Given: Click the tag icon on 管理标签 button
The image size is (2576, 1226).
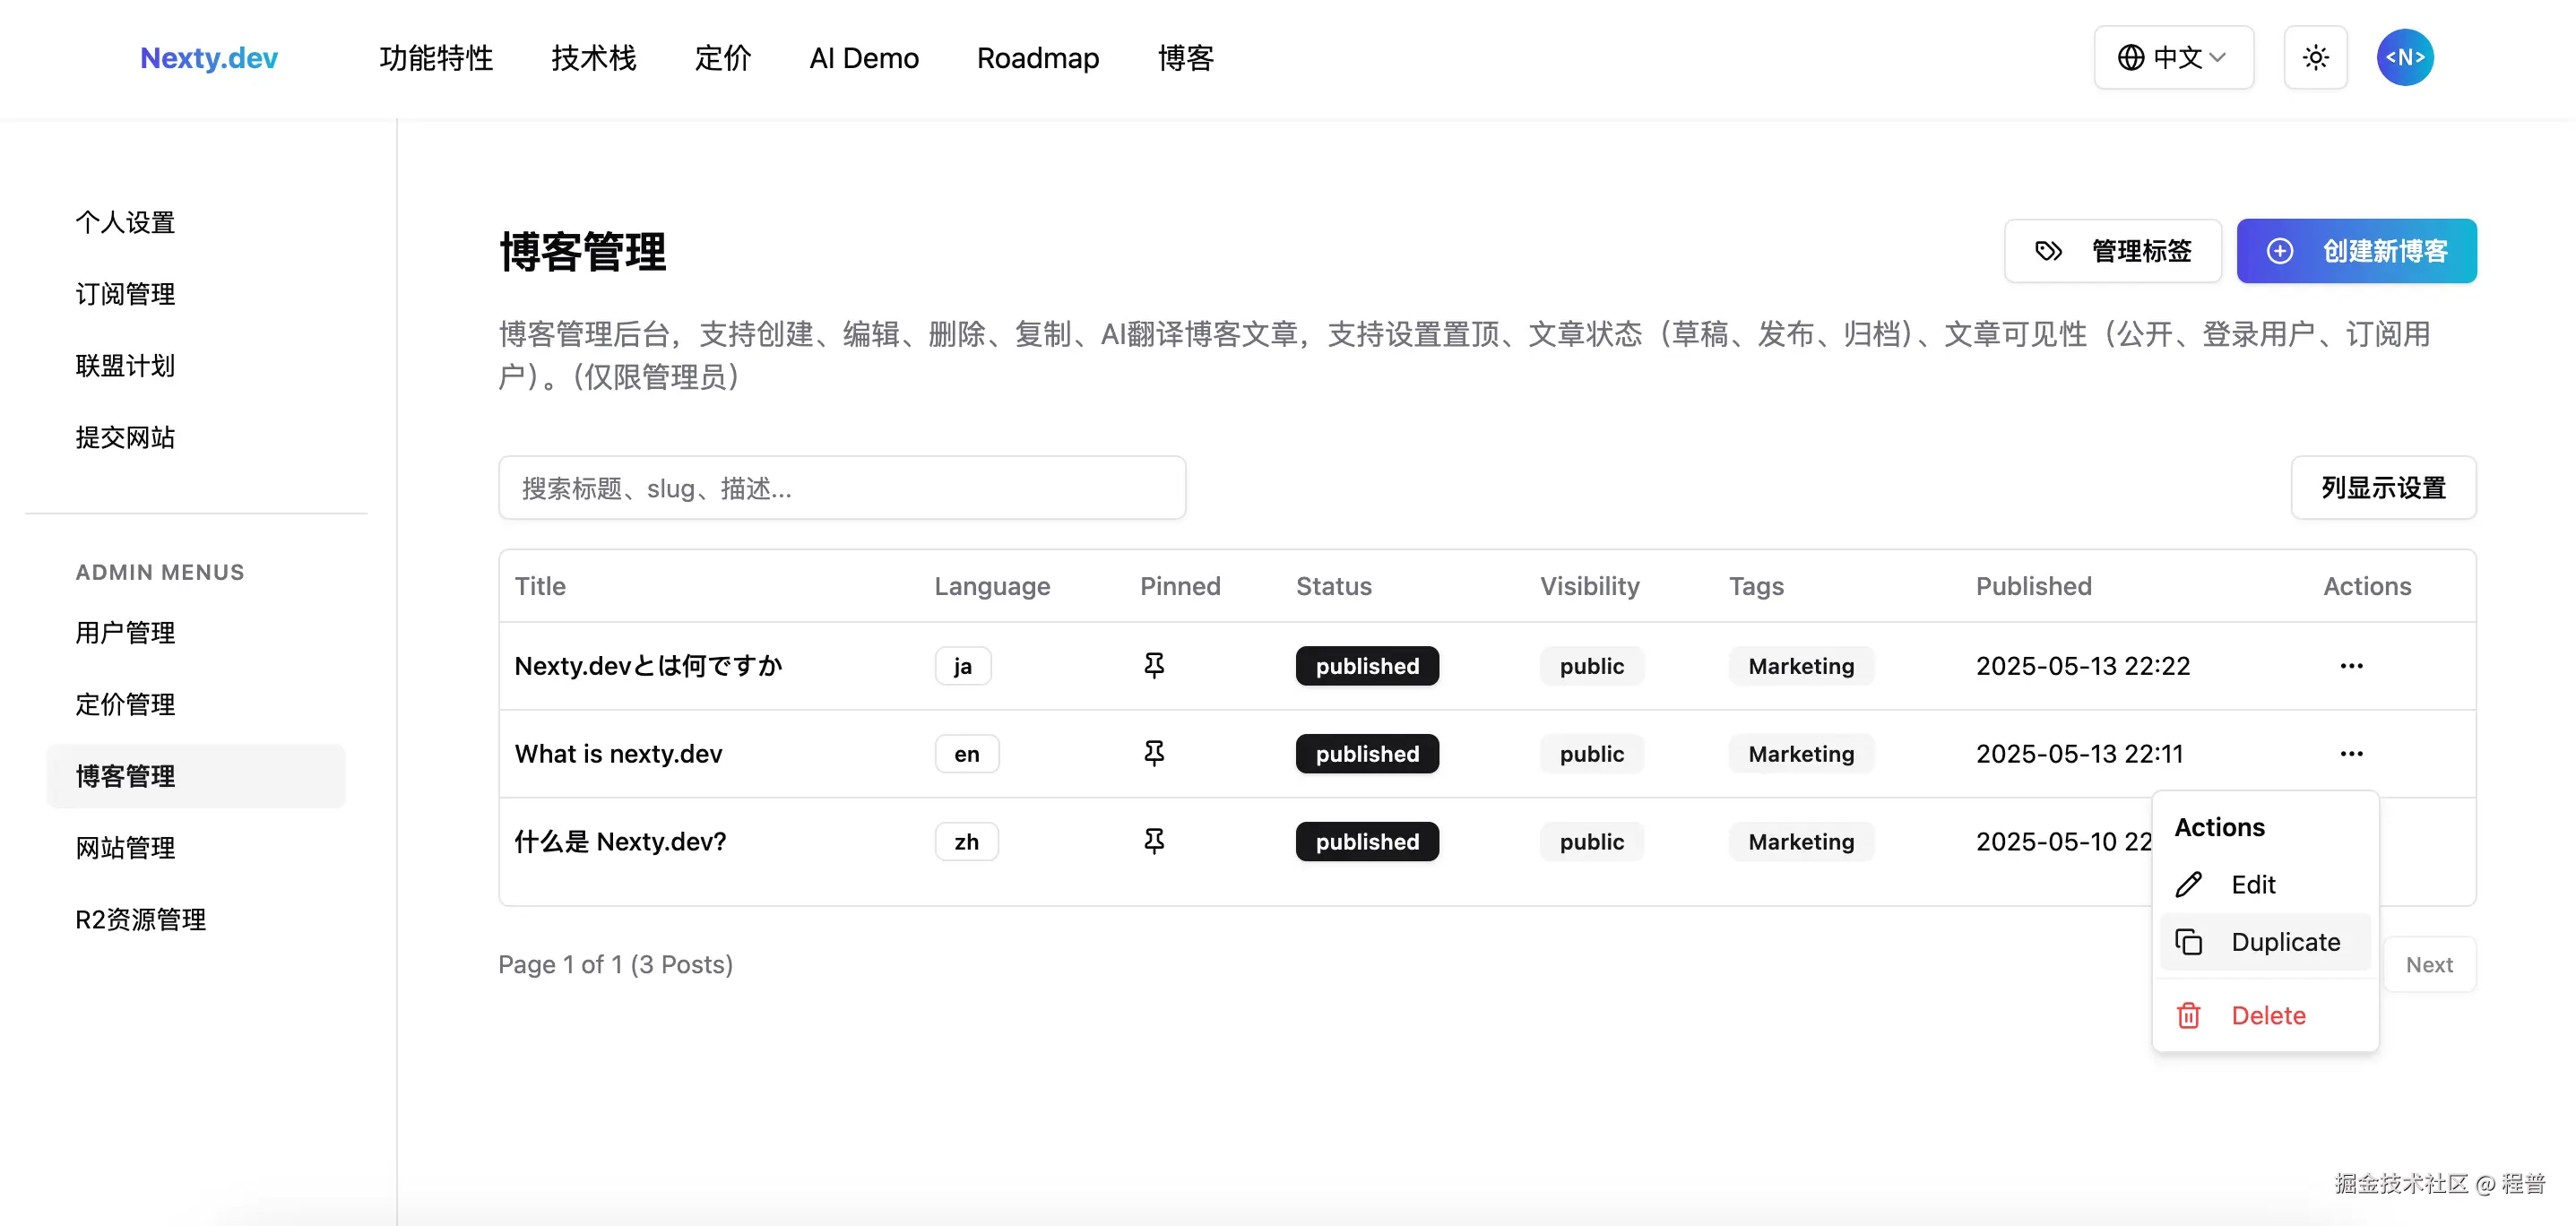Looking at the screenshot, I should coord(2048,251).
